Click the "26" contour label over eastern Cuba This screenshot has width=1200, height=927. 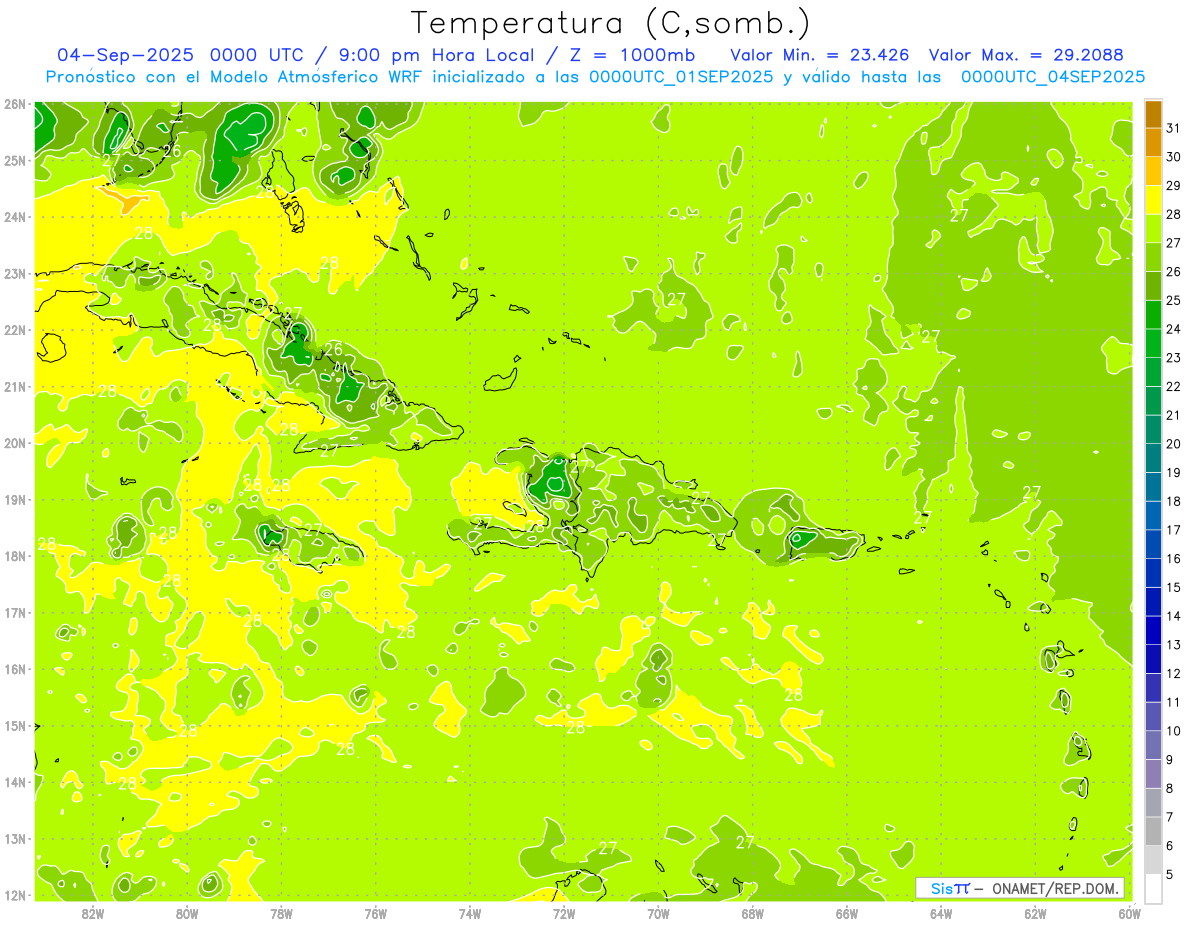pyautogui.click(x=334, y=349)
